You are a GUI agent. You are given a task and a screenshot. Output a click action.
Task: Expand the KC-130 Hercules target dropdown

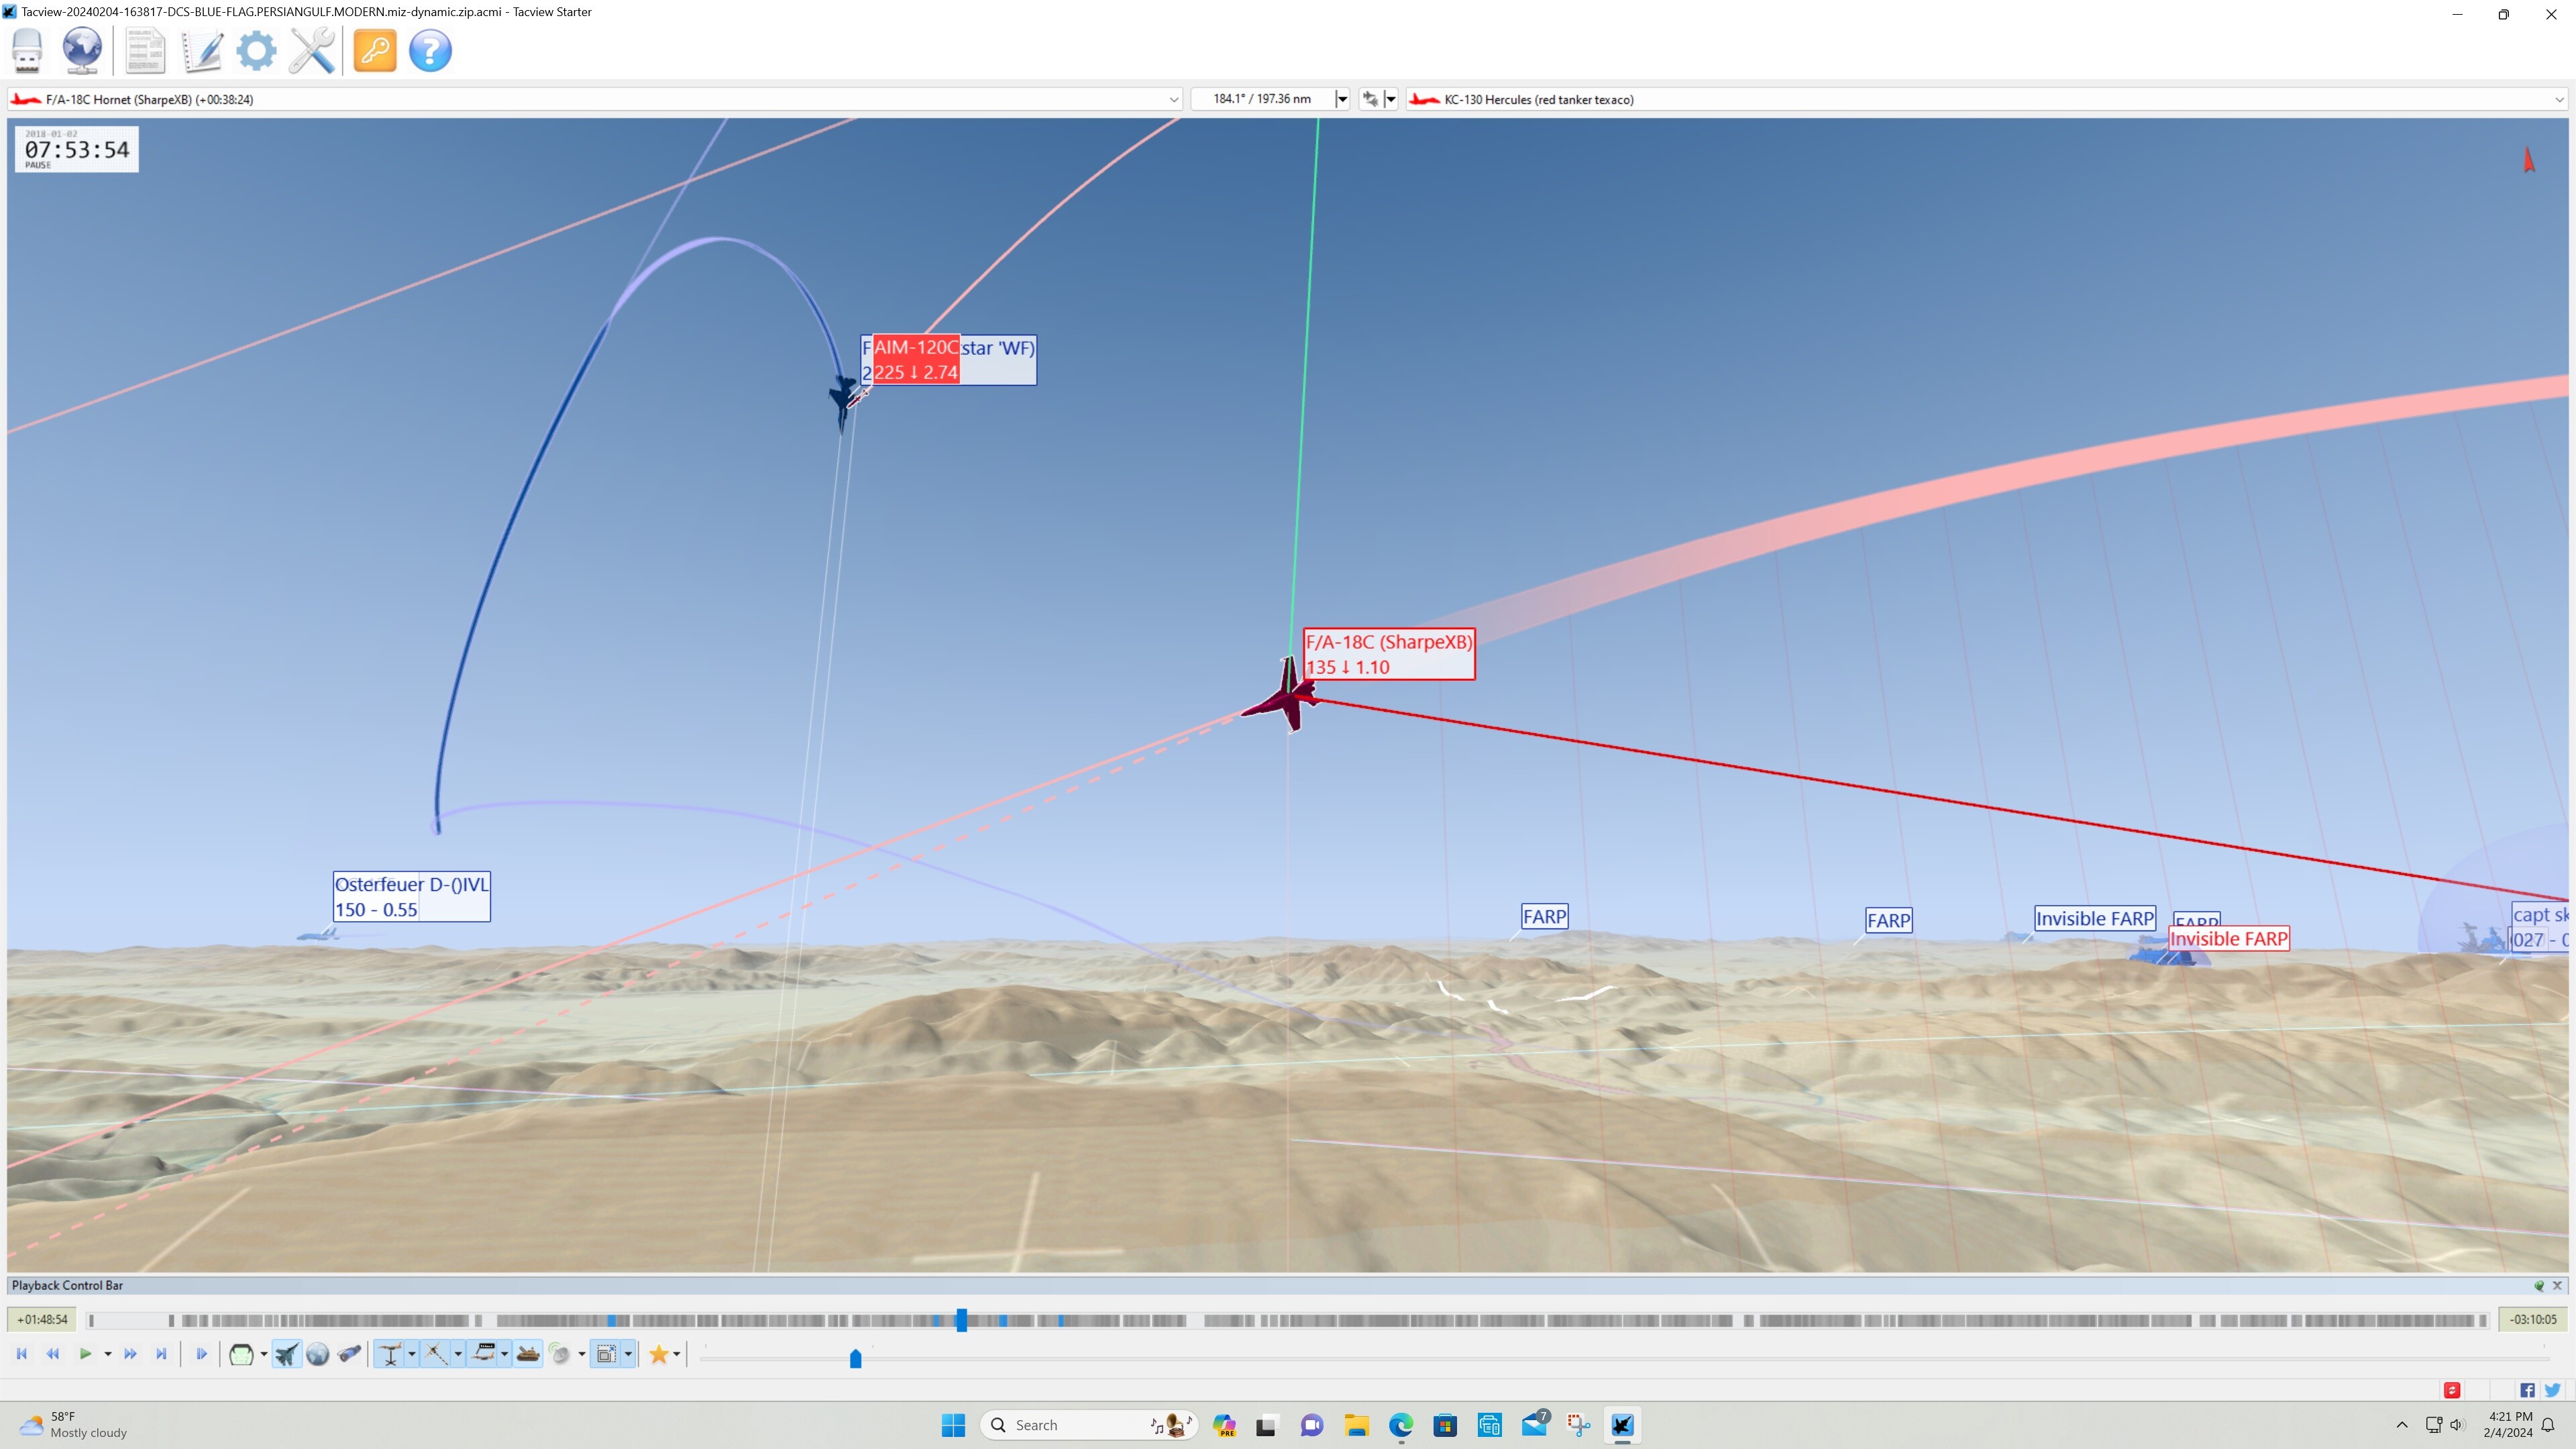click(2558, 99)
